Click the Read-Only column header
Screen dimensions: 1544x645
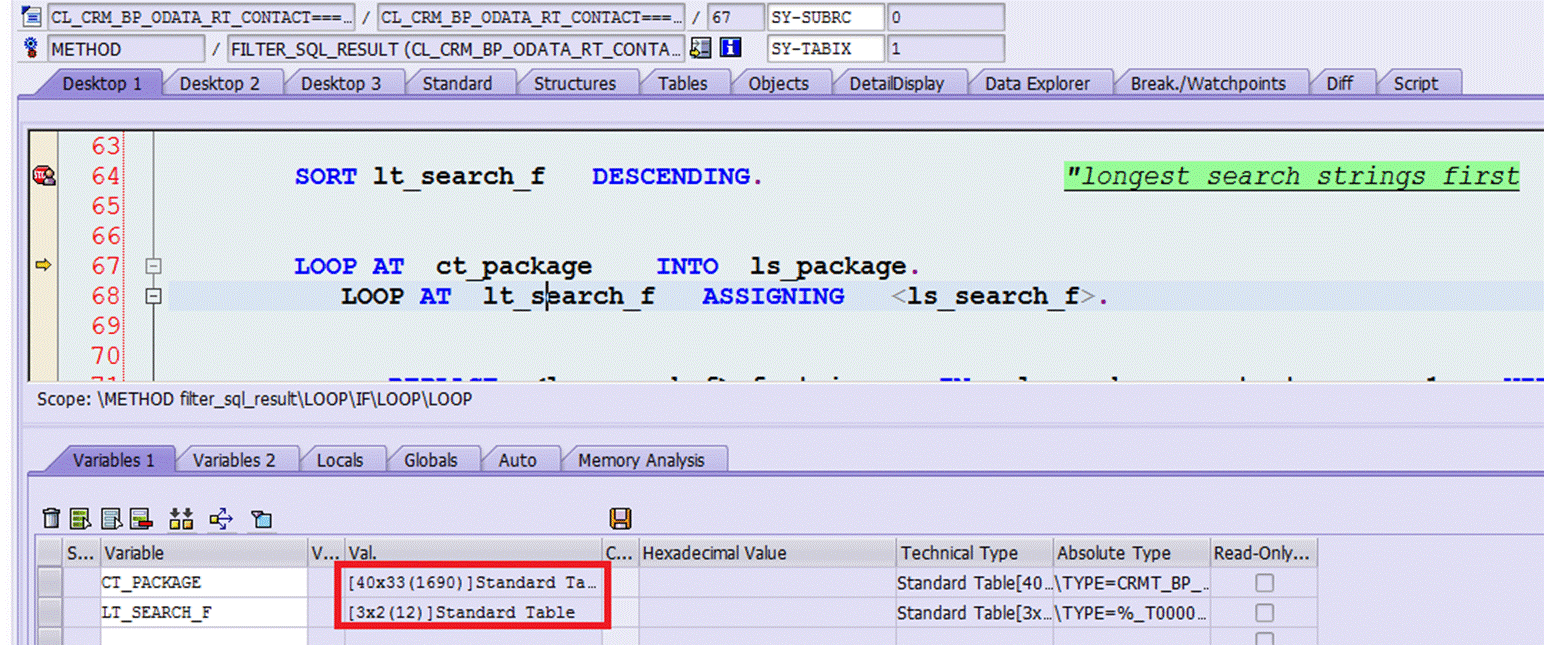coord(1264,553)
